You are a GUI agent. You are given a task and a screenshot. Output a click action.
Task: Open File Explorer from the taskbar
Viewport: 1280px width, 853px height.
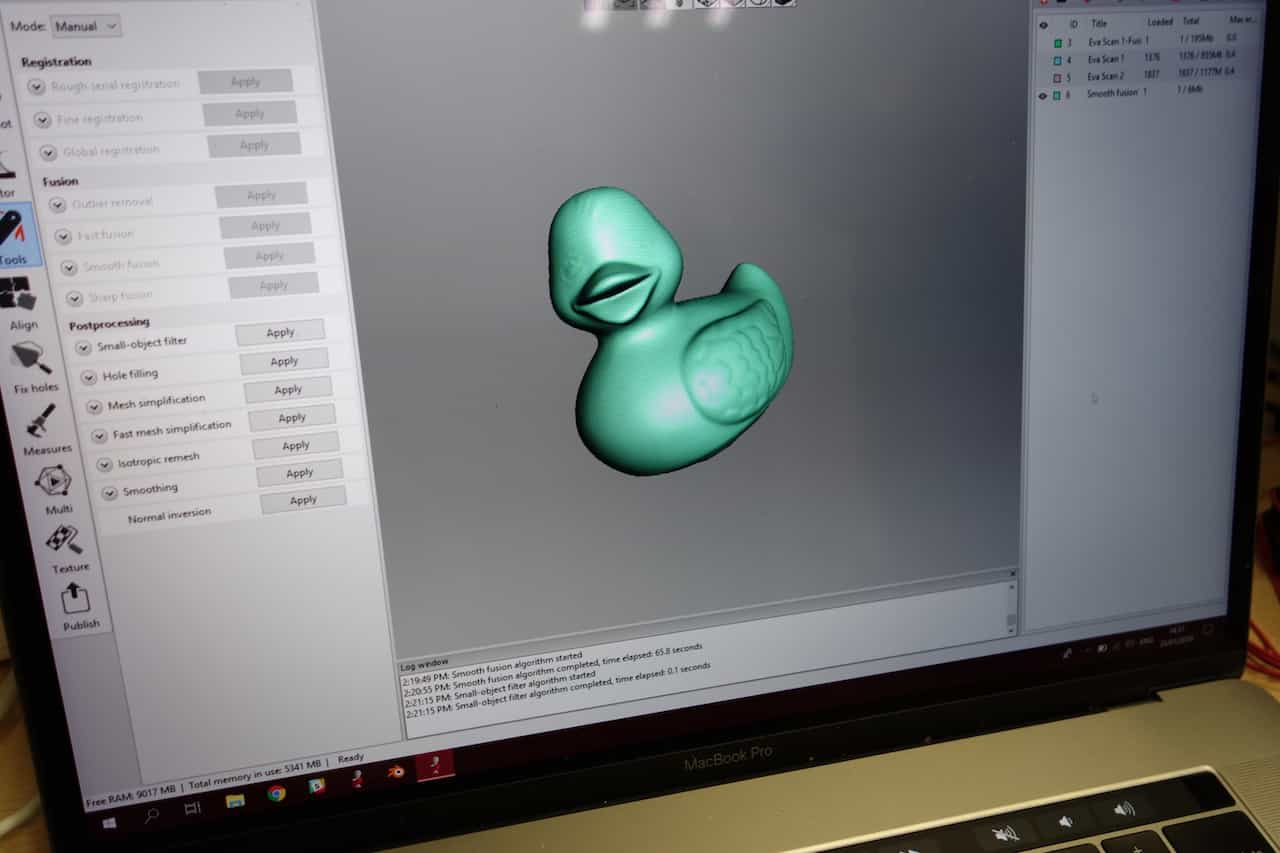(x=235, y=800)
